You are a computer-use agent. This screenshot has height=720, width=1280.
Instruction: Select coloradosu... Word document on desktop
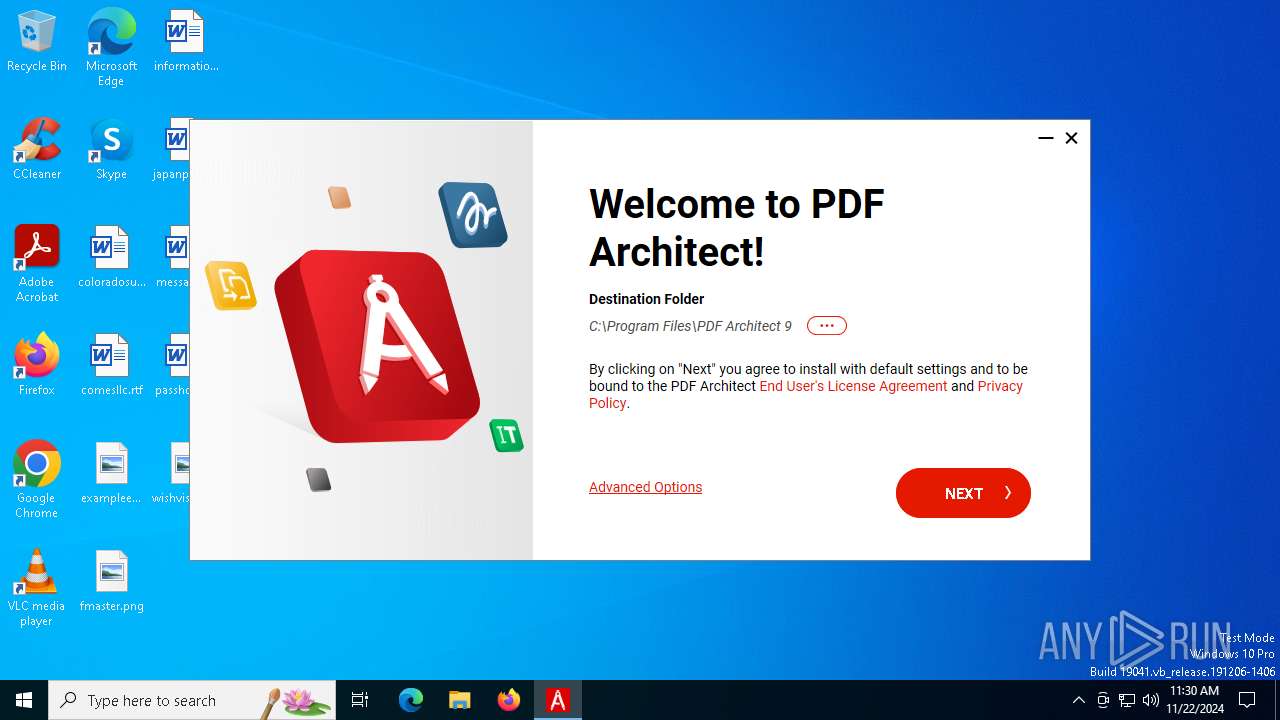pyautogui.click(x=111, y=258)
